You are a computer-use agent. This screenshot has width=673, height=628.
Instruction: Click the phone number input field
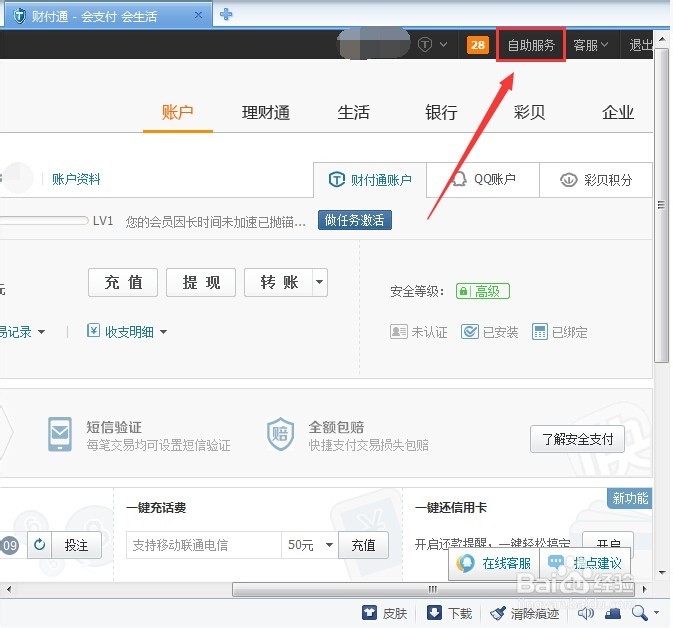(204, 545)
